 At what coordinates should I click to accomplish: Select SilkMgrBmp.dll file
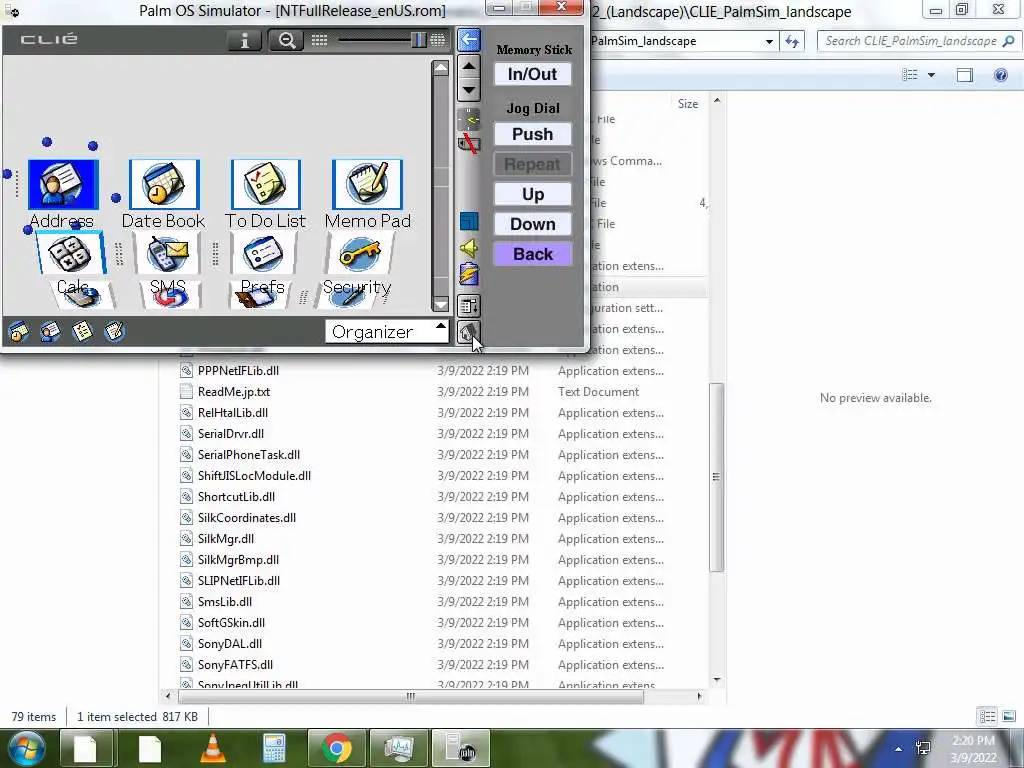238,560
